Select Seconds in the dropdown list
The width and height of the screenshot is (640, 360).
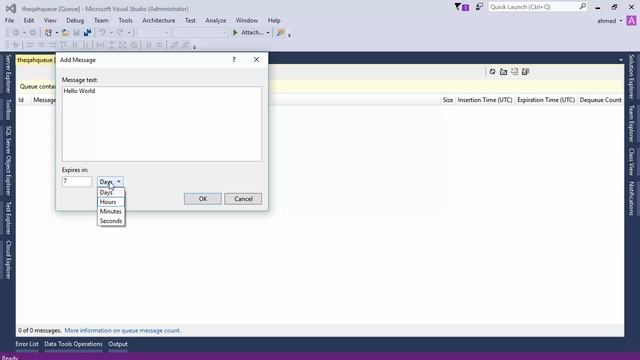coord(111,221)
